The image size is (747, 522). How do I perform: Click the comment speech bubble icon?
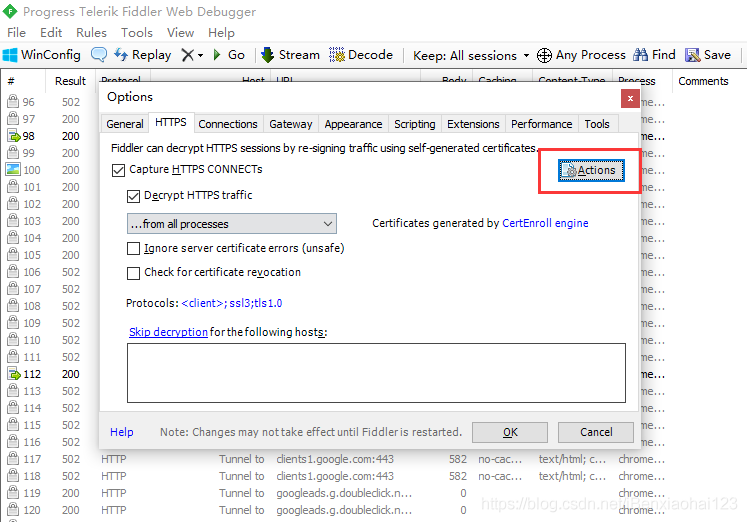pyautogui.click(x=99, y=55)
